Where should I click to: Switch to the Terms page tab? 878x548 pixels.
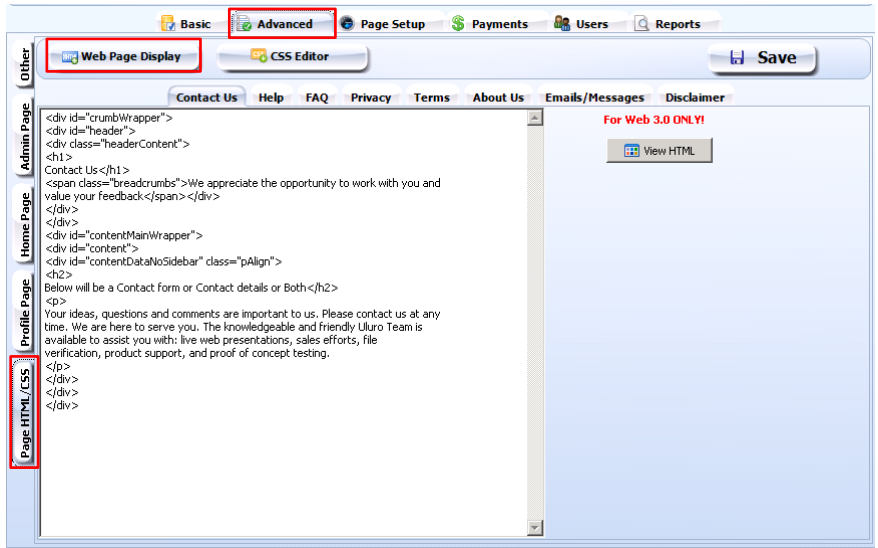pos(432,97)
